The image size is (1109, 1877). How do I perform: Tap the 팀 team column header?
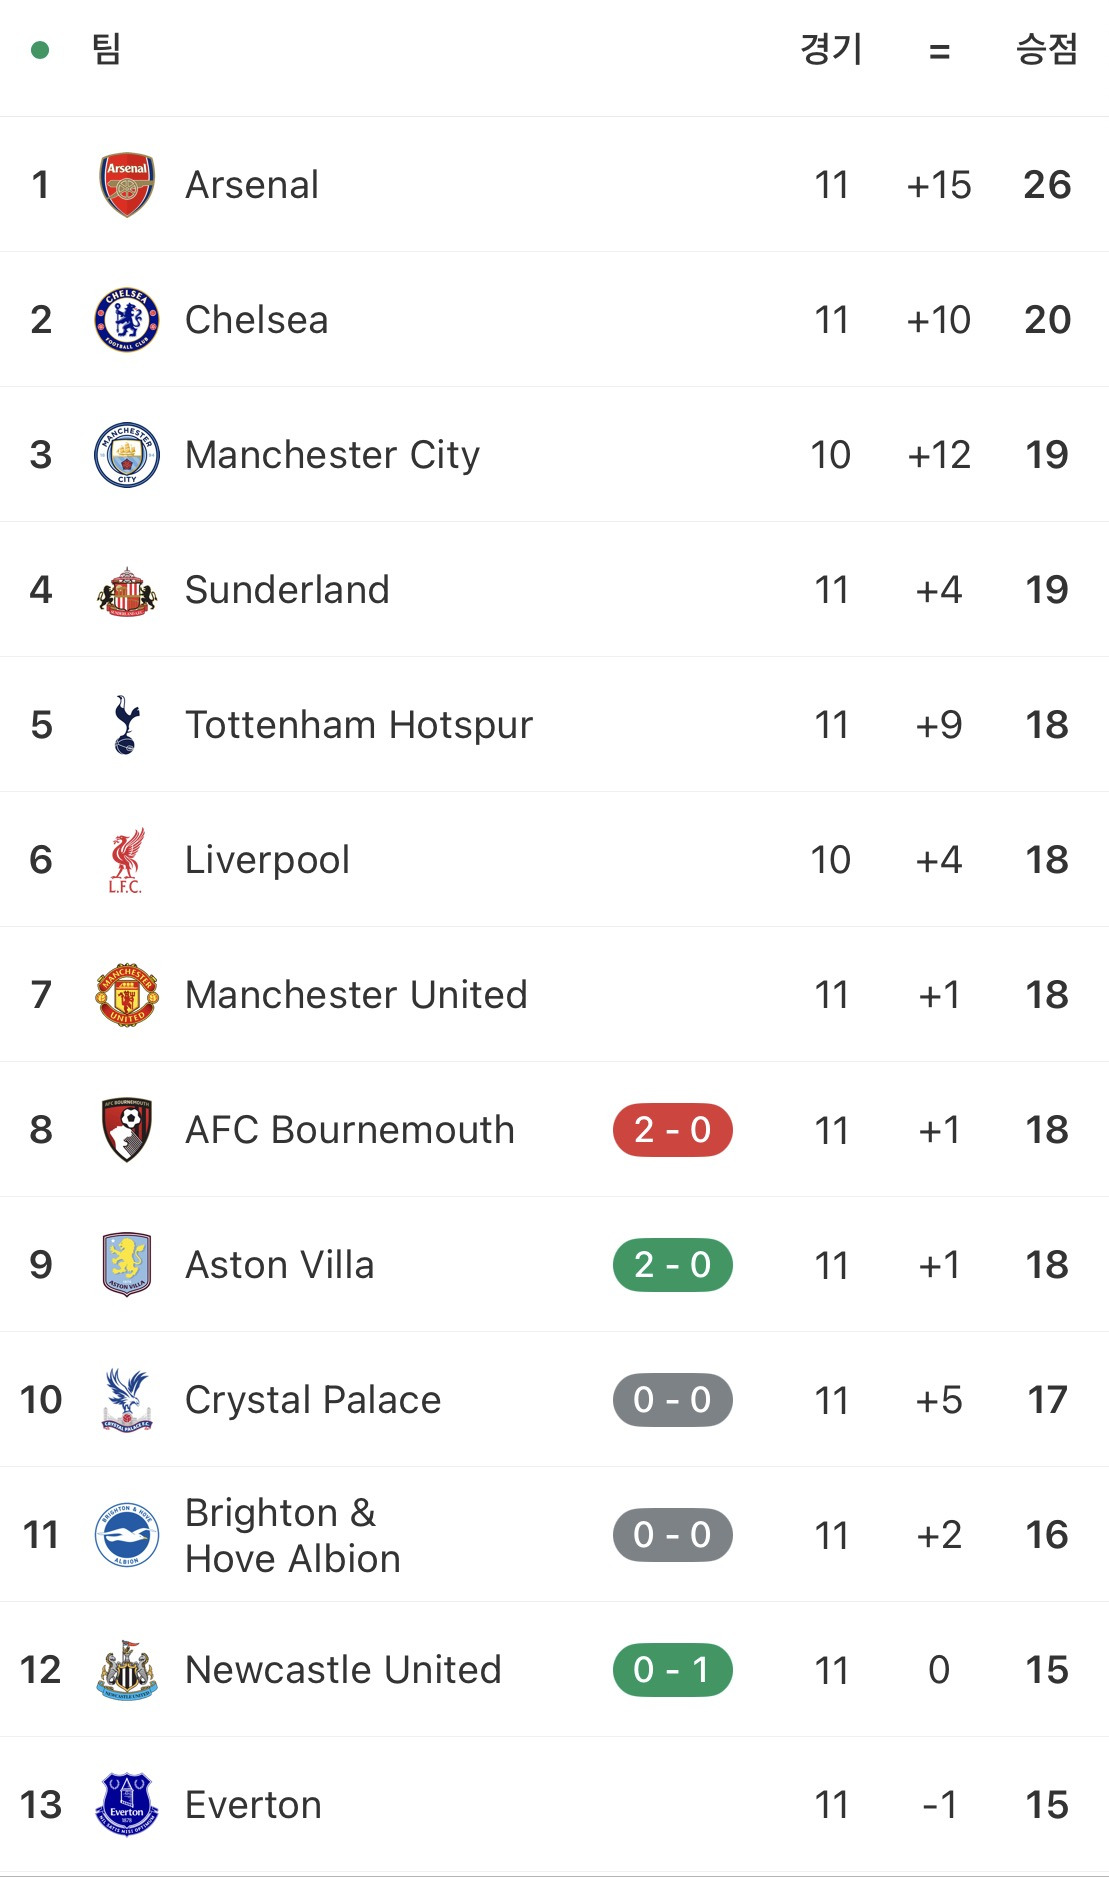pyautogui.click(x=106, y=49)
